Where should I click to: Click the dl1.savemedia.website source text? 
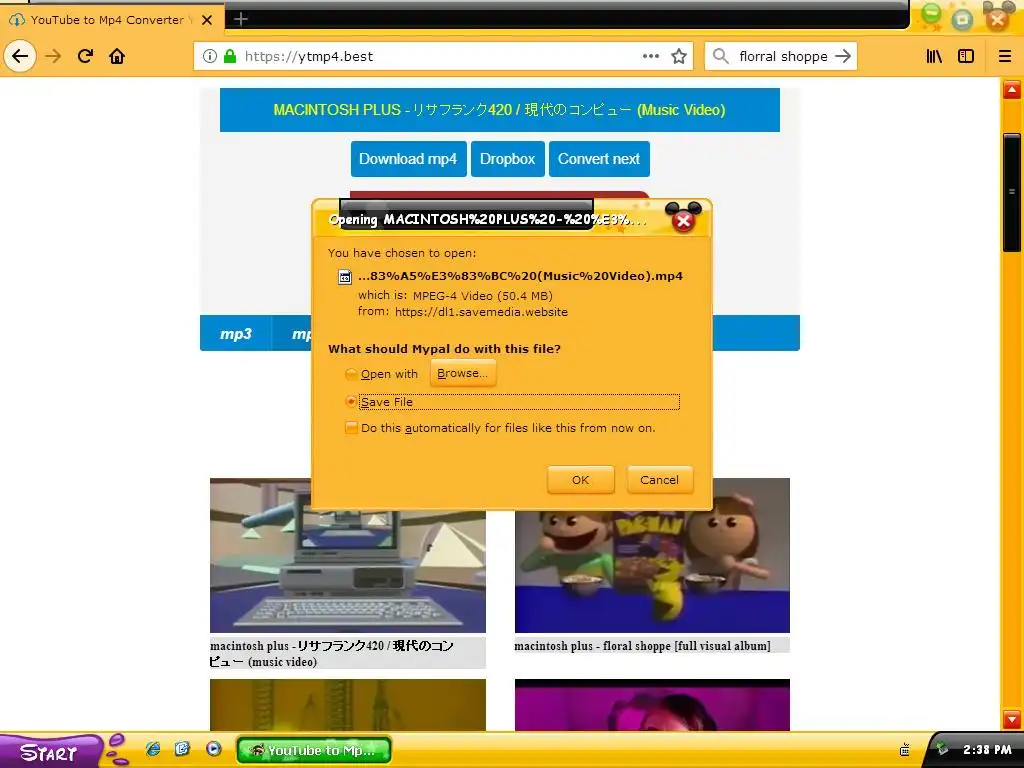(481, 312)
